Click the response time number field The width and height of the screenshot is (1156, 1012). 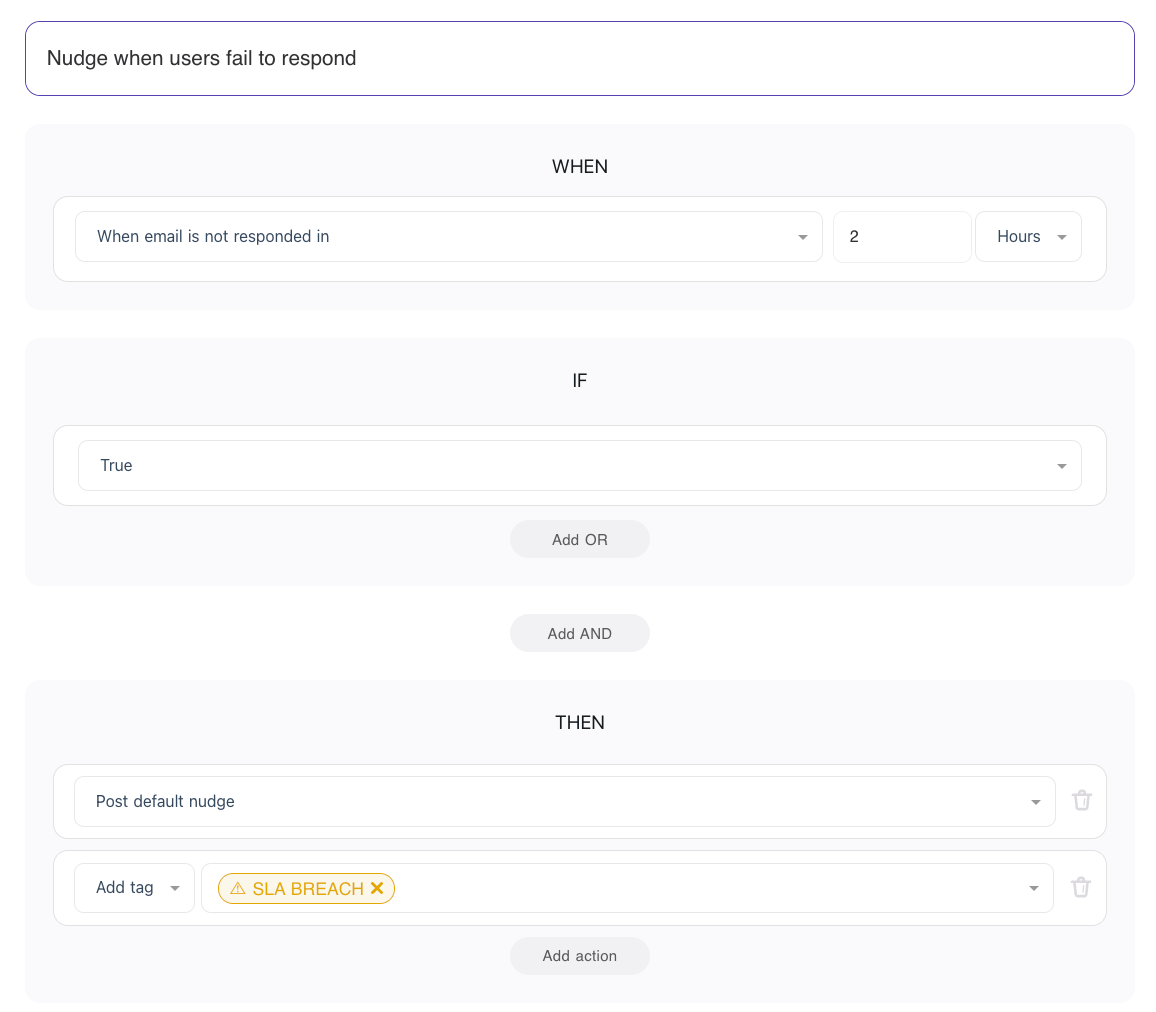click(x=901, y=237)
